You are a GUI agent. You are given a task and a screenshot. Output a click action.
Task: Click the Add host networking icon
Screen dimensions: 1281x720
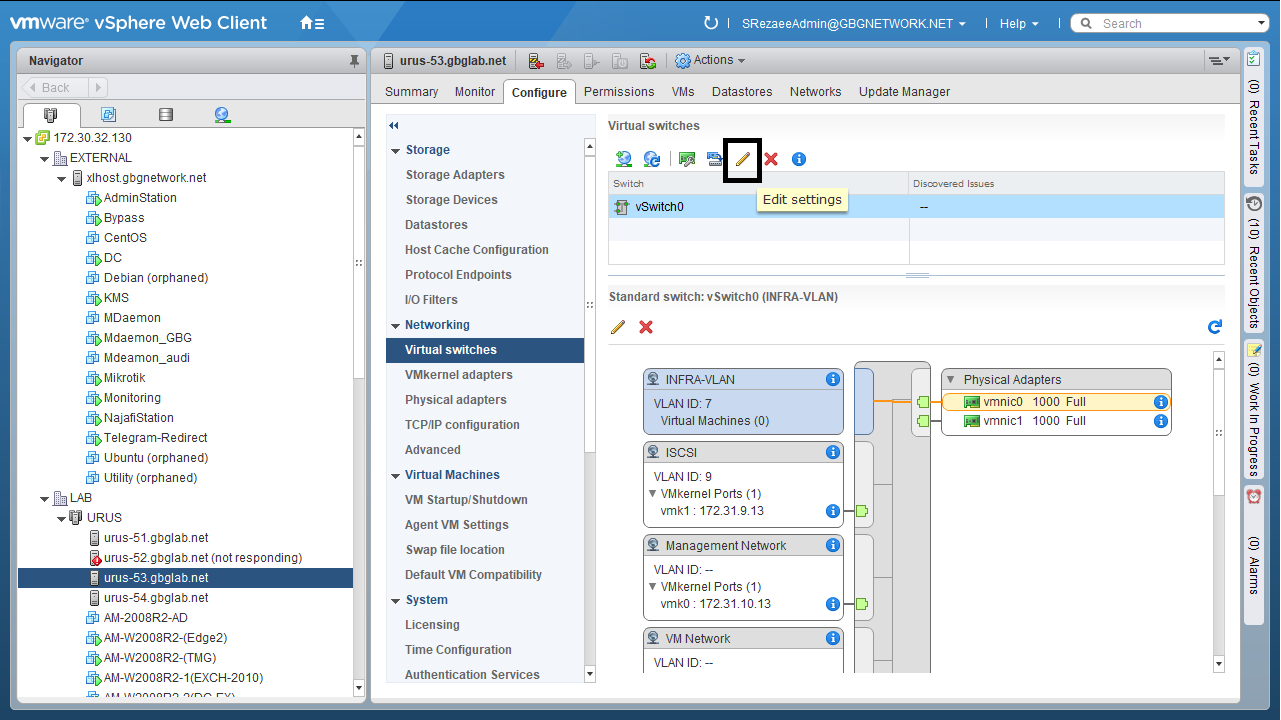tap(624, 159)
